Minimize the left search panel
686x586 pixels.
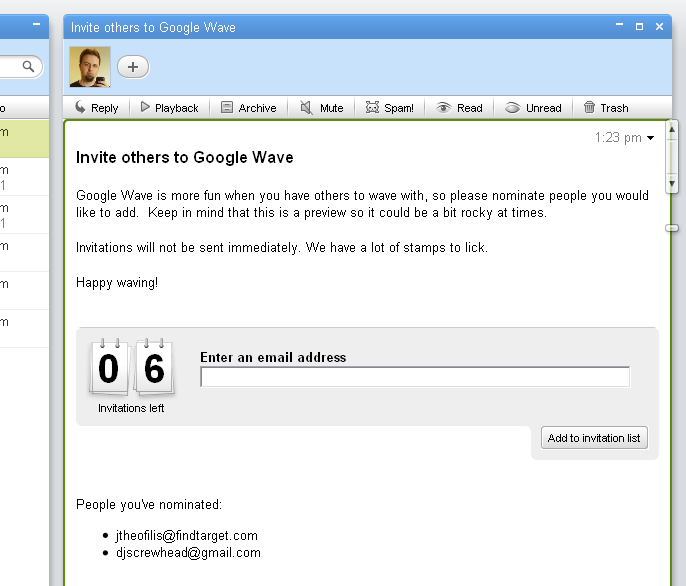tap(36, 24)
